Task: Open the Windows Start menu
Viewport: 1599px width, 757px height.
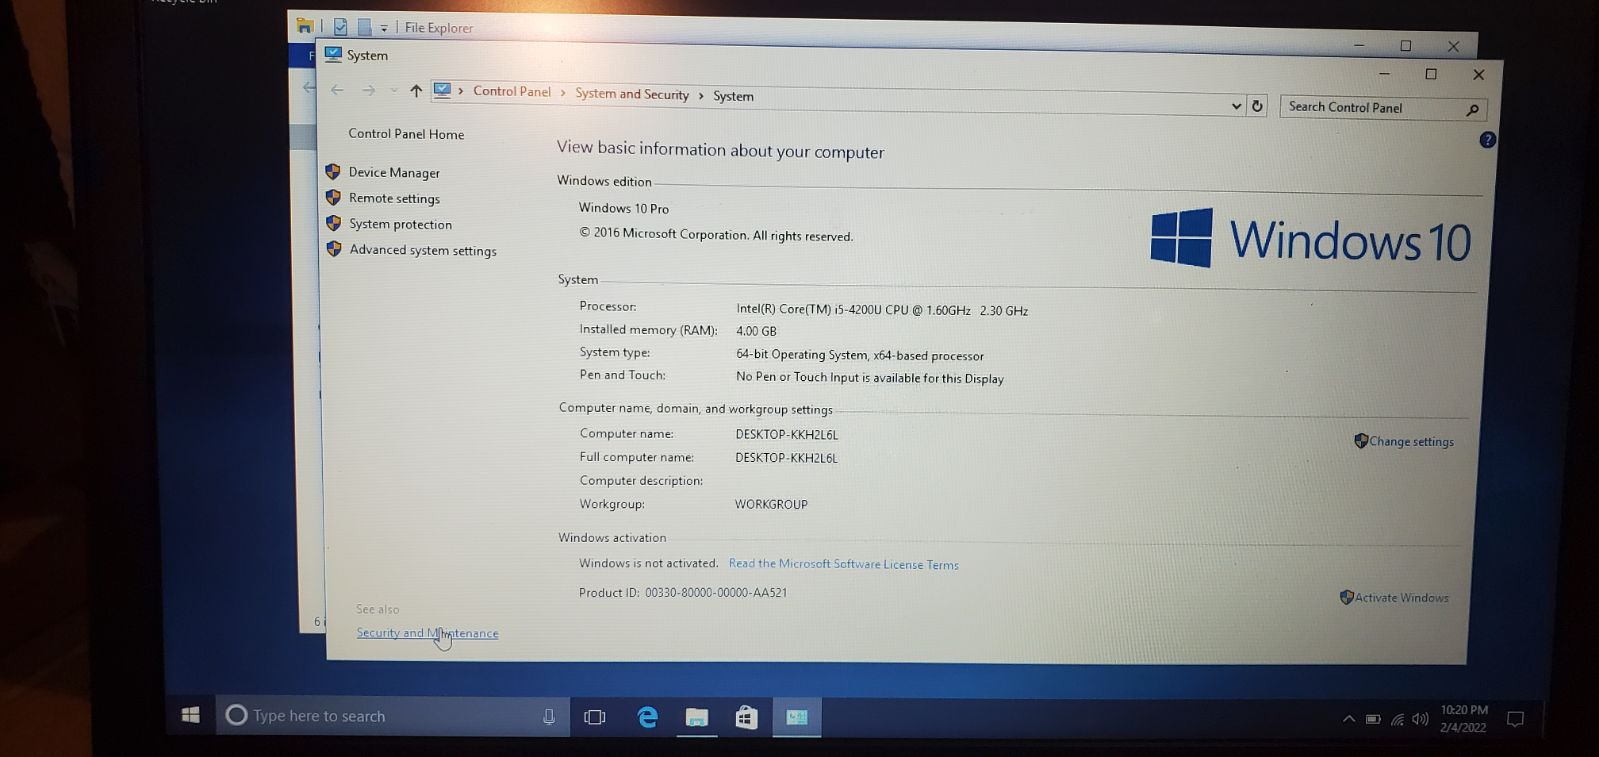Action: pyautogui.click(x=191, y=715)
